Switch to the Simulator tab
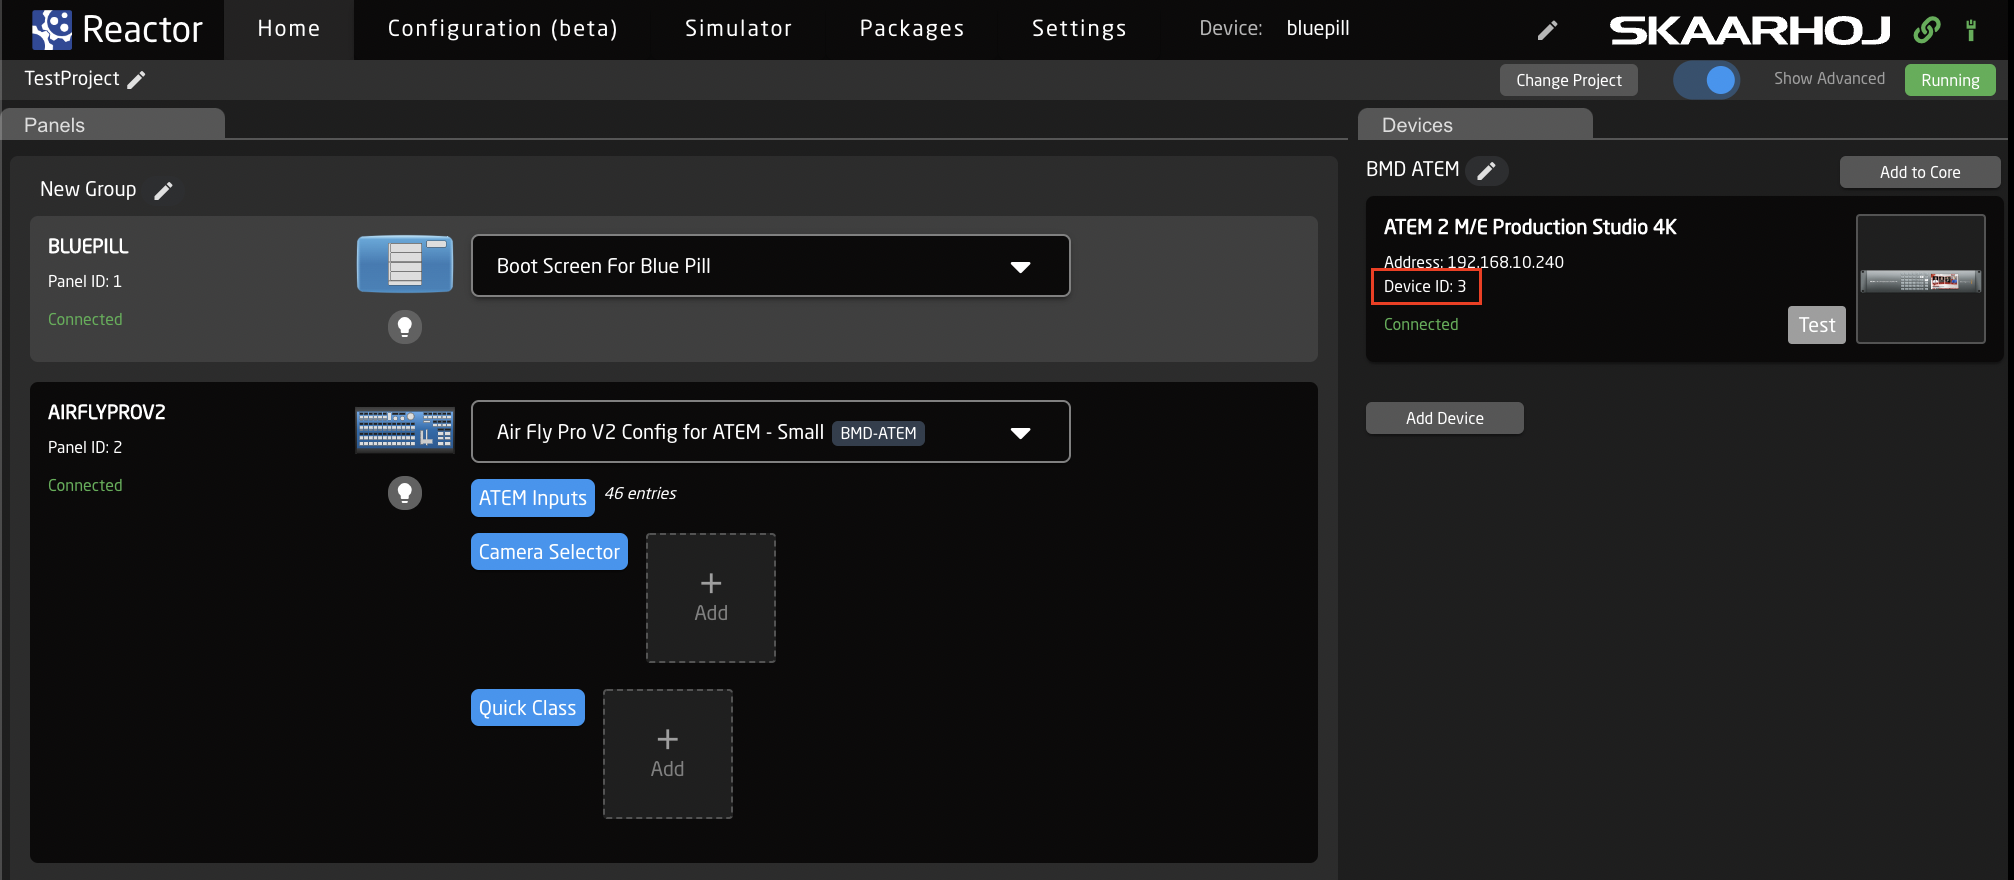2014x880 pixels. click(738, 29)
